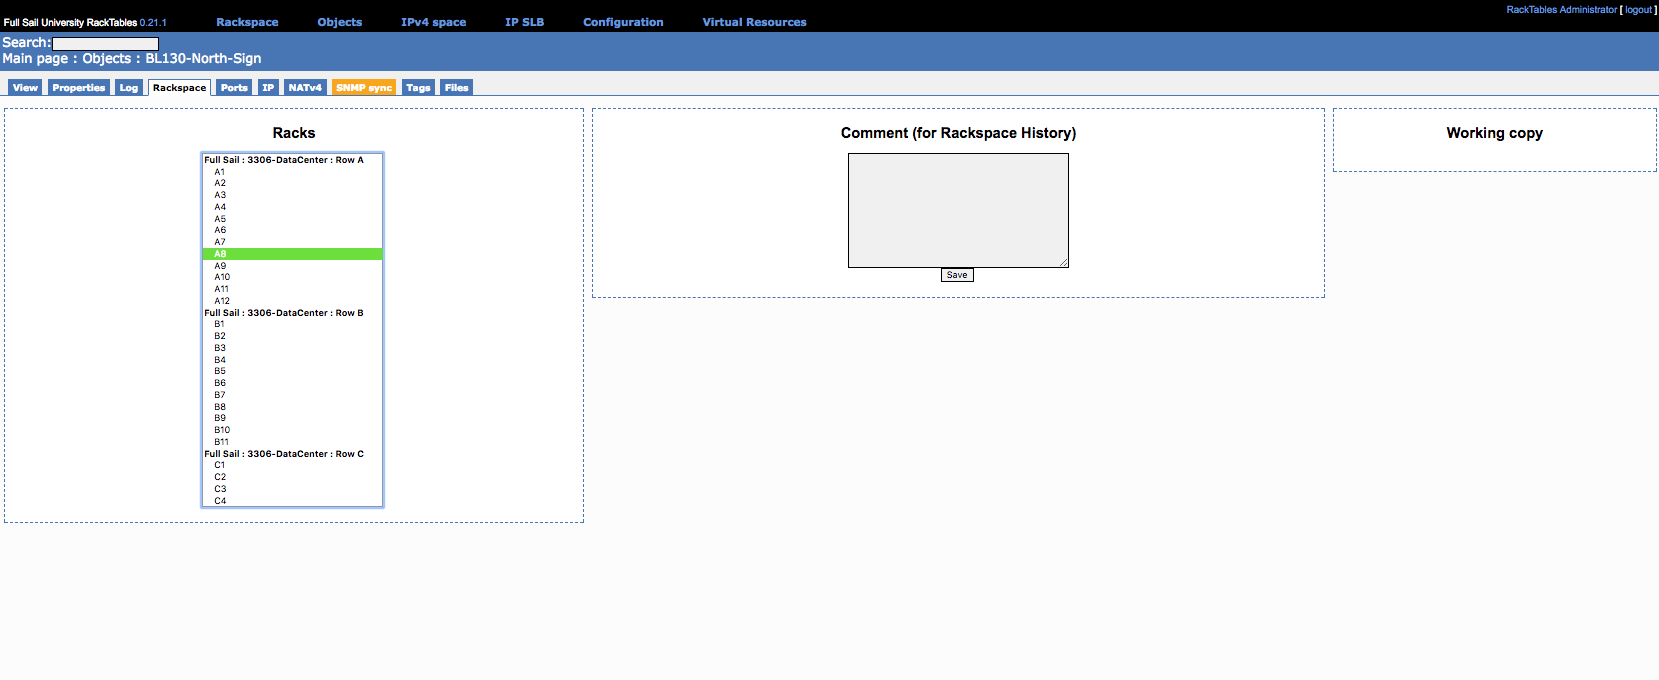Open the Ports tab
This screenshot has height=680, width=1659.
[x=234, y=88]
